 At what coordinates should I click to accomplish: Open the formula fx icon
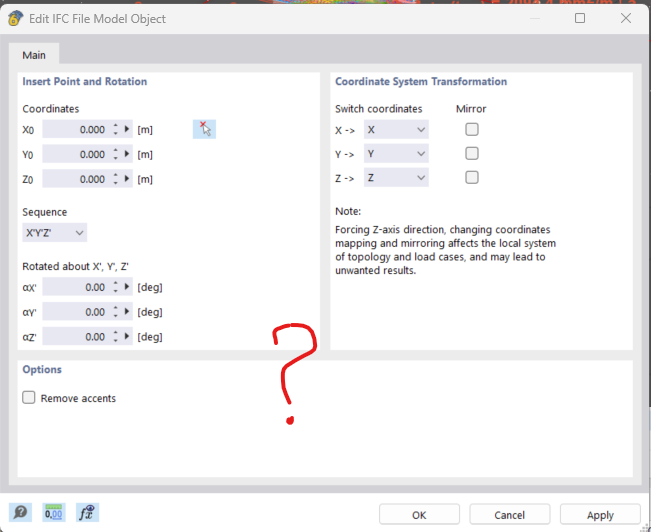click(x=87, y=513)
